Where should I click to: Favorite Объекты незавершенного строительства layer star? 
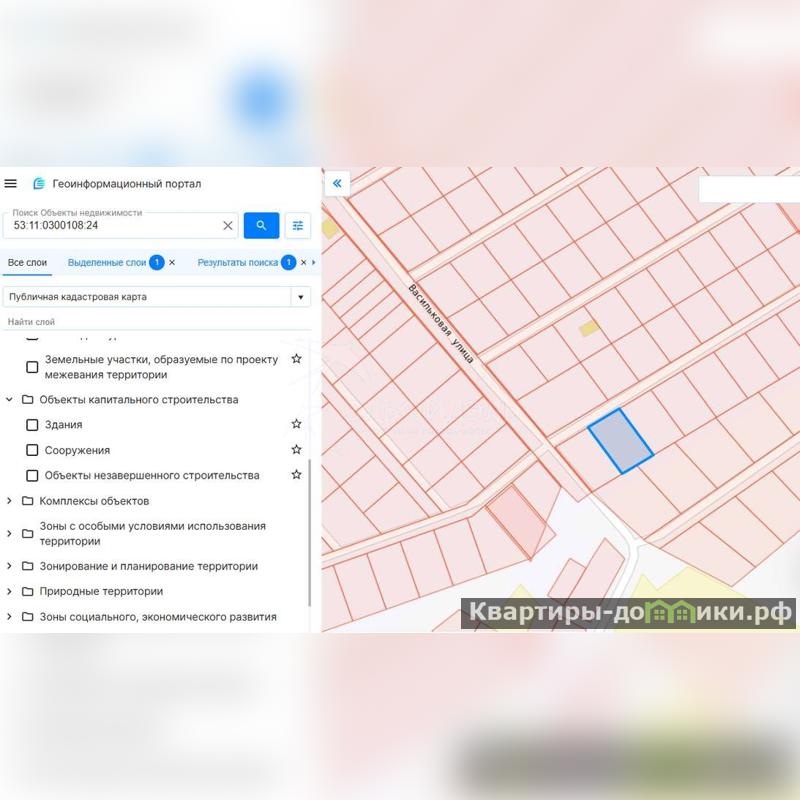pos(296,474)
